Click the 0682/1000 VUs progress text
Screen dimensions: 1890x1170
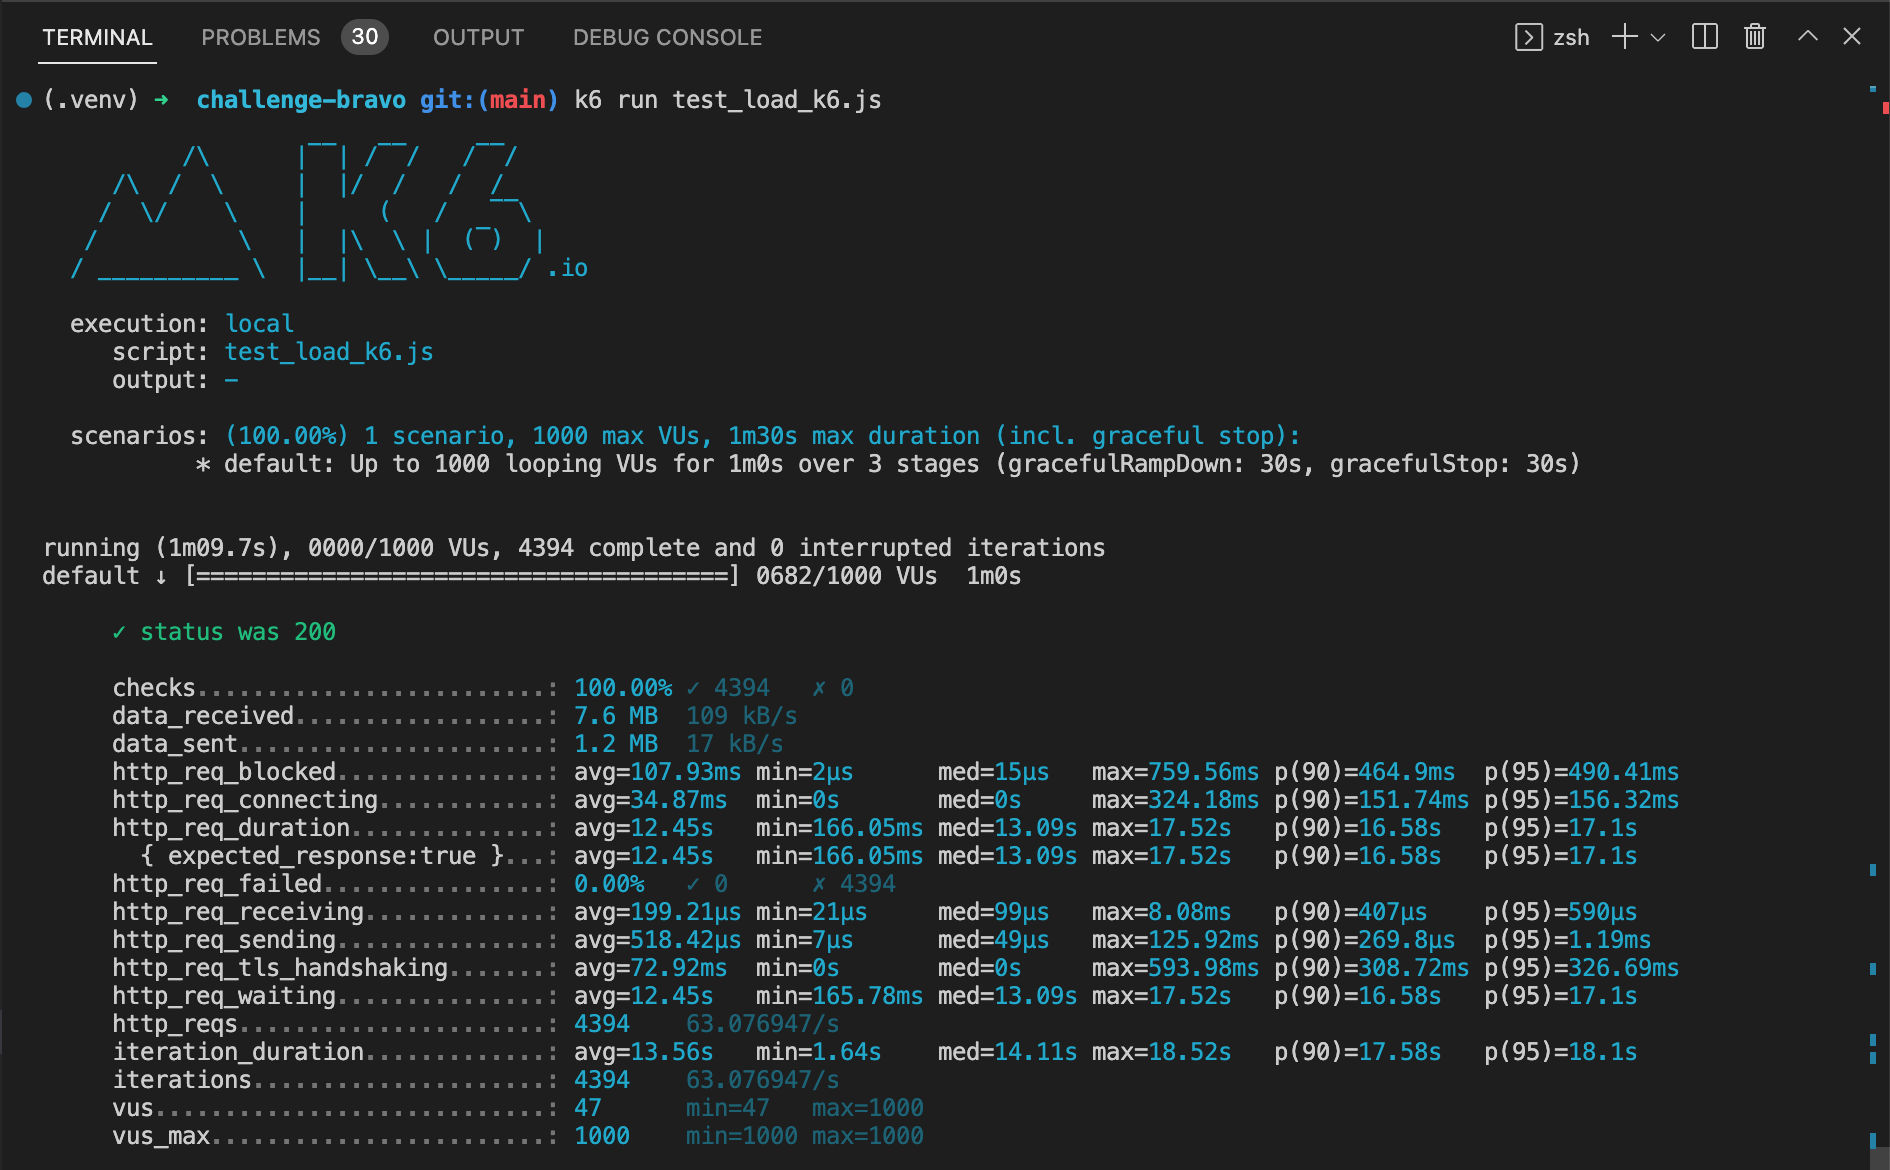(x=846, y=576)
